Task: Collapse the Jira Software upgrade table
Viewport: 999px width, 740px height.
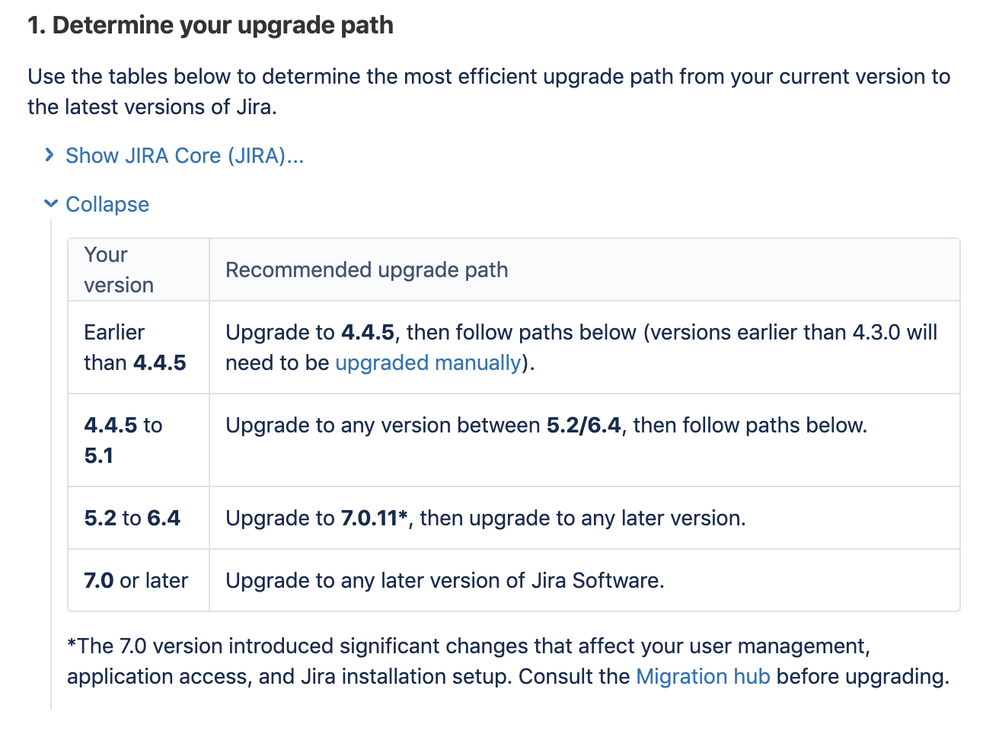Action: [x=107, y=204]
